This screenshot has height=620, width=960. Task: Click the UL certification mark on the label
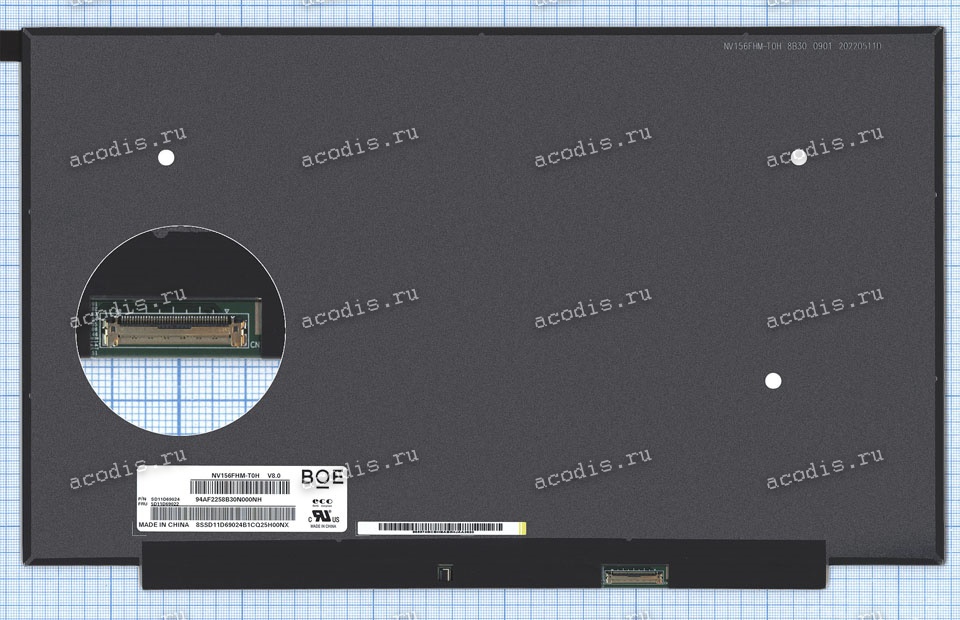(323, 514)
